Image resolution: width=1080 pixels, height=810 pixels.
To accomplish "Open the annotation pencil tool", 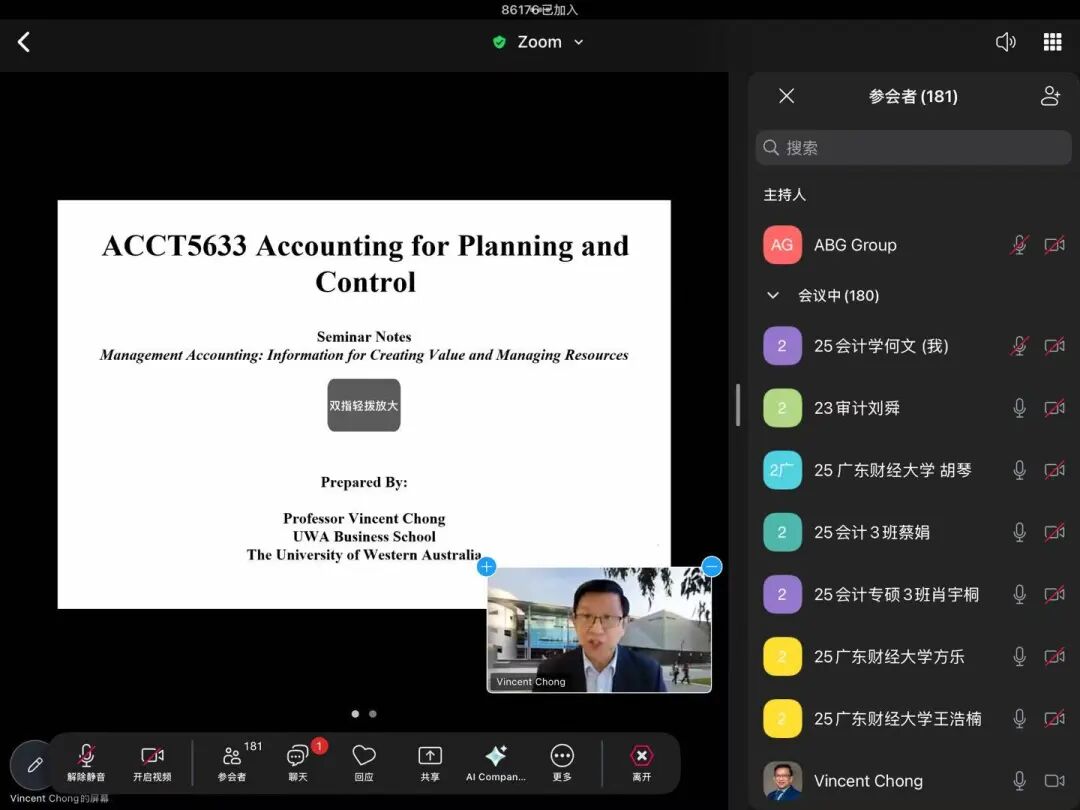I will pos(35,765).
